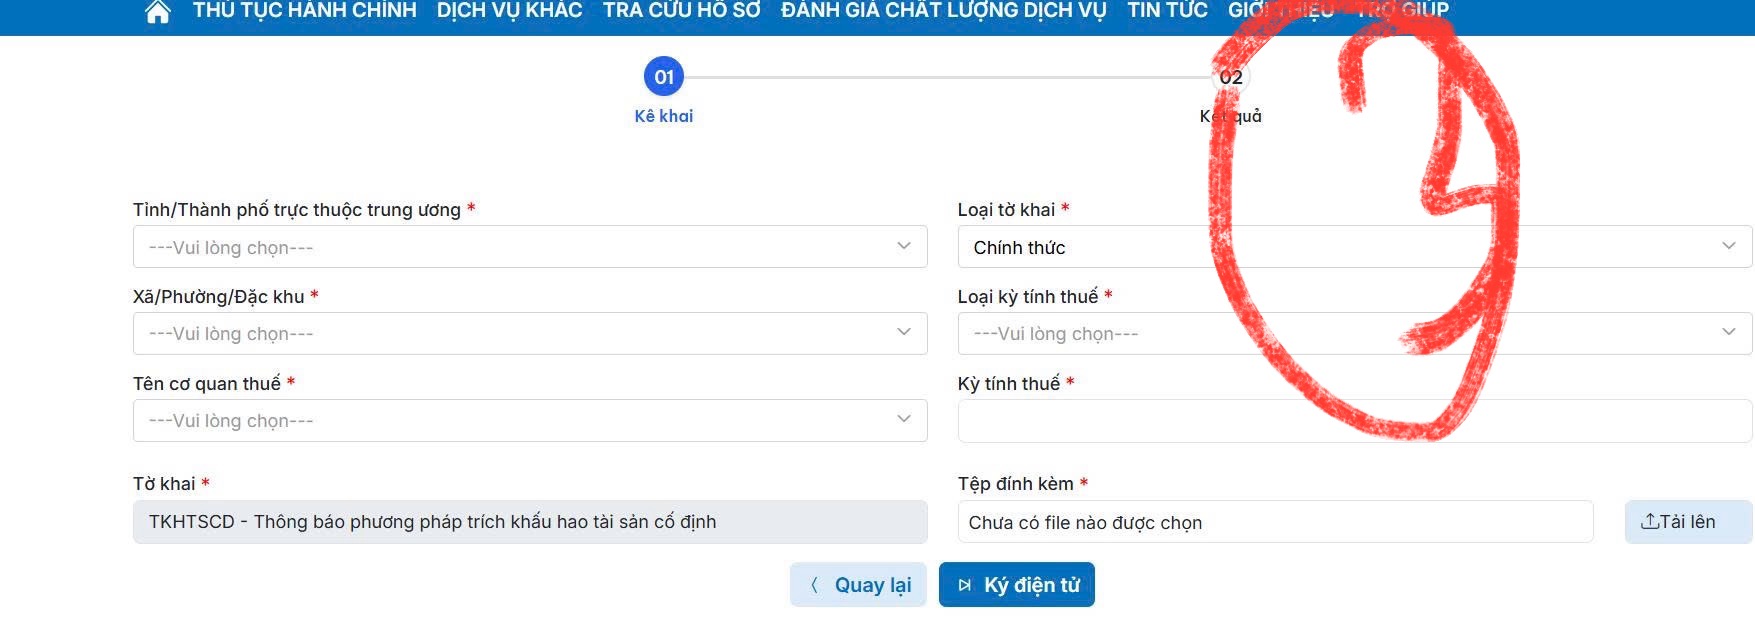This screenshot has width=1755, height=623.
Task: Click the Tải lên upload button
Action: coord(1687,522)
